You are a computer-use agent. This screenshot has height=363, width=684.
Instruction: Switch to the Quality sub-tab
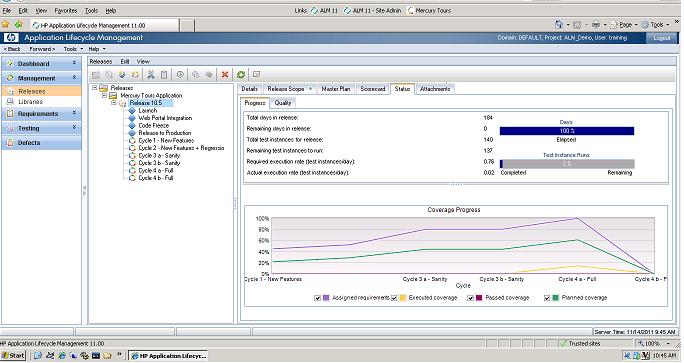point(283,103)
